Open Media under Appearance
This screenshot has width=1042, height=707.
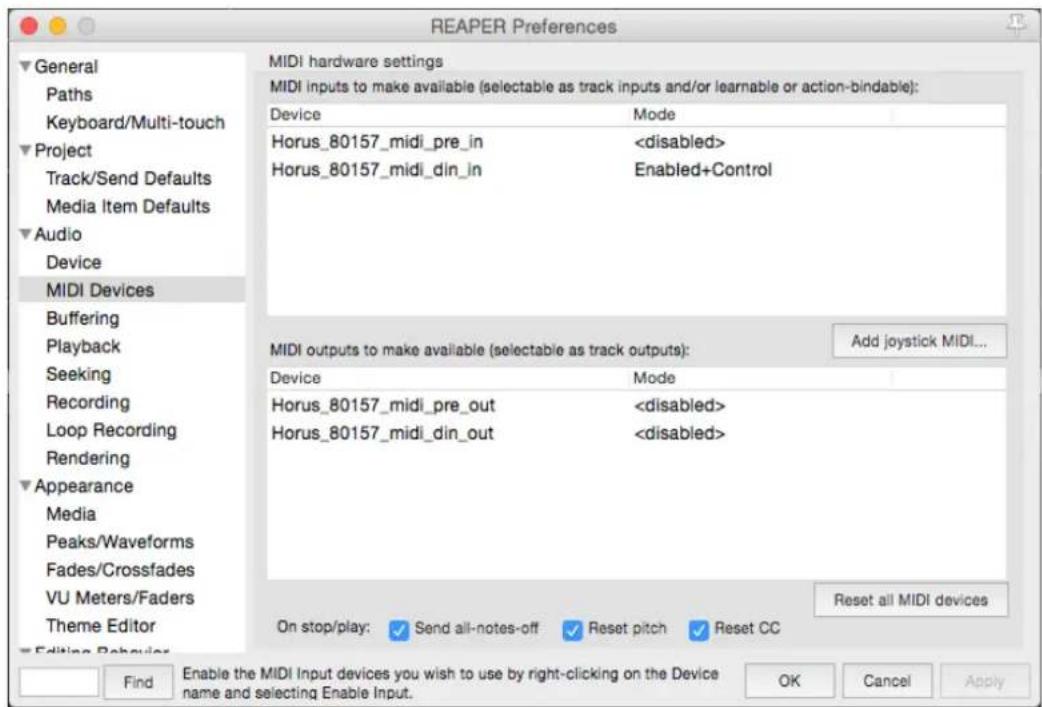(70, 514)
